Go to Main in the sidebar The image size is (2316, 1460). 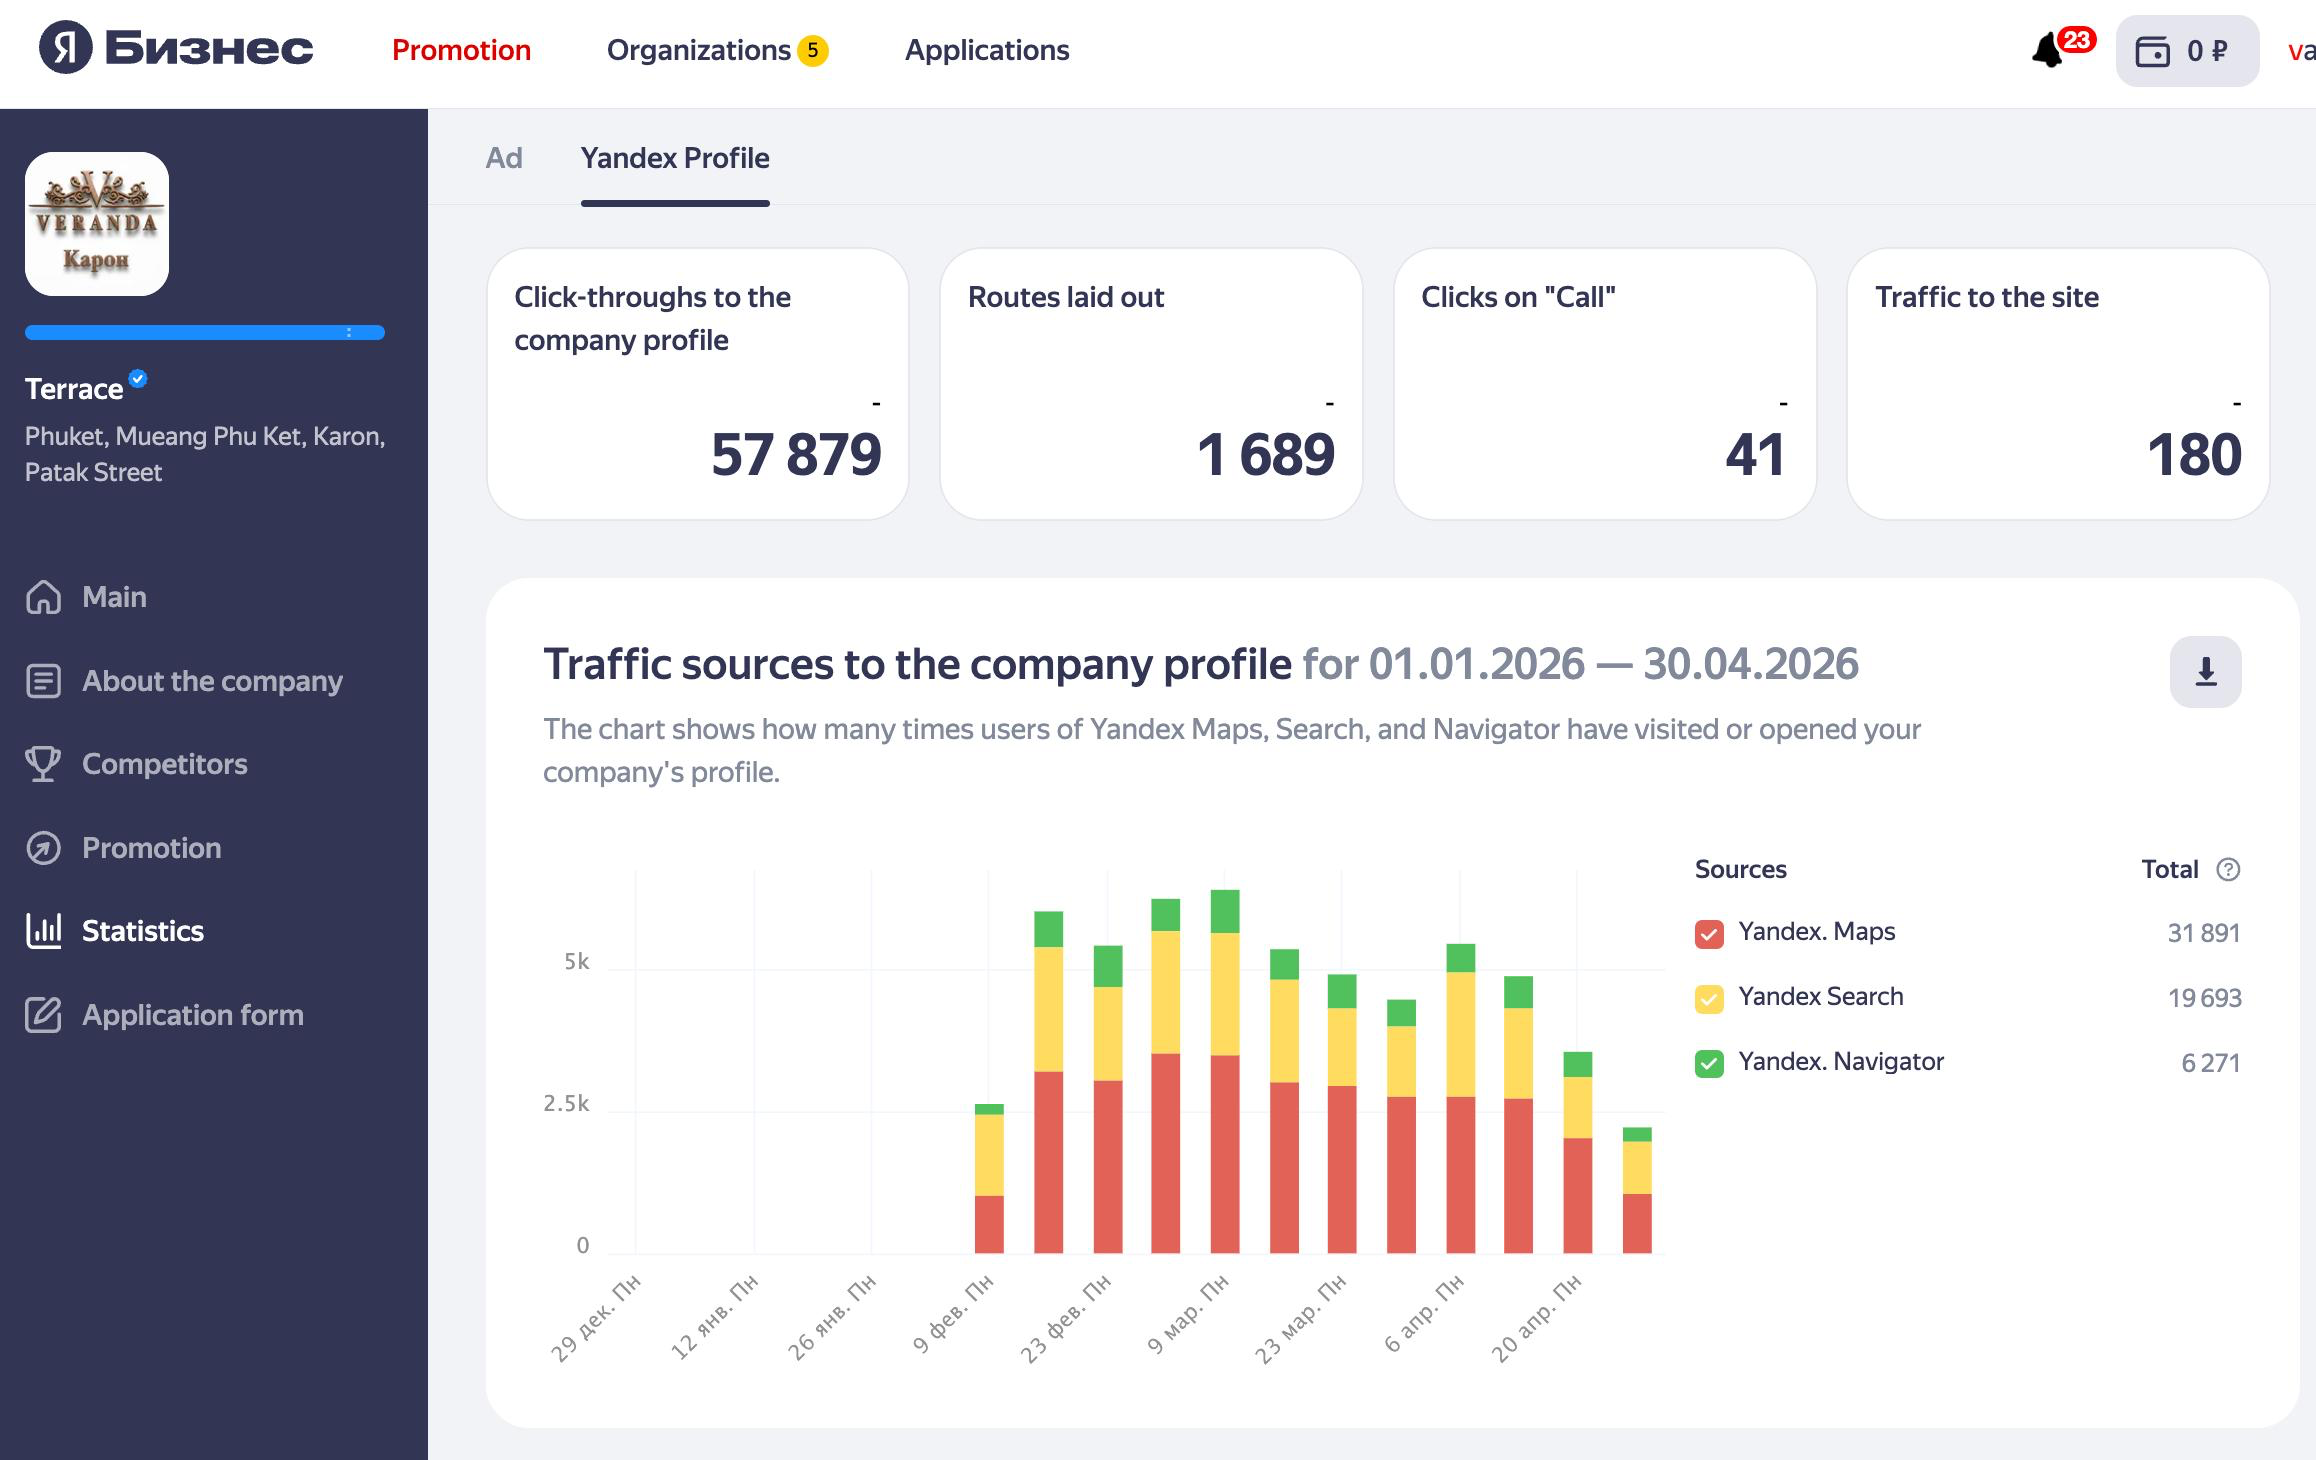(114, 597)
